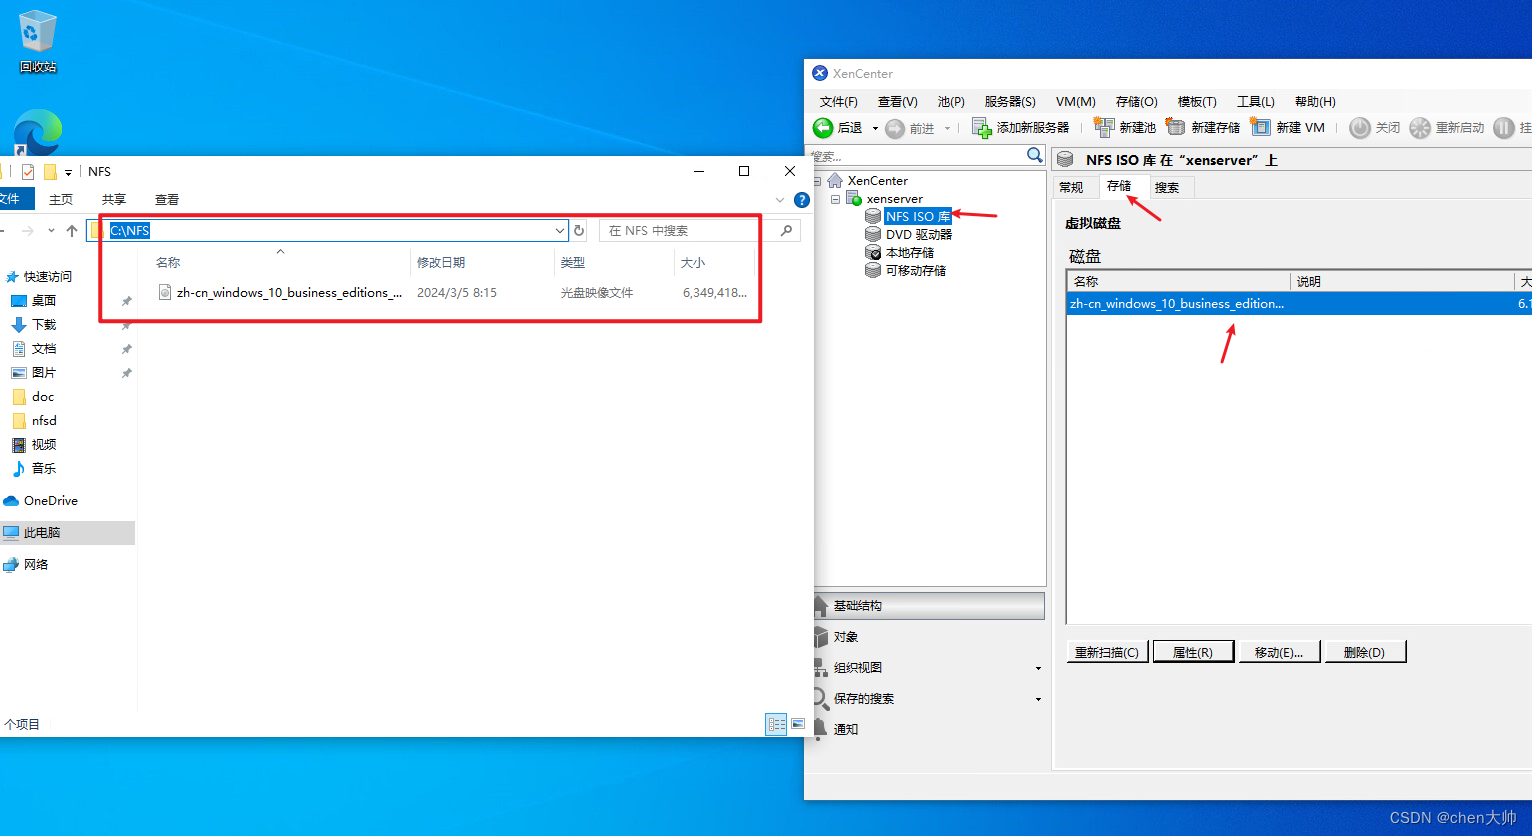
Task: Open the 共享 ribbon tab in Explorer
Action: [x=114, y=200]
